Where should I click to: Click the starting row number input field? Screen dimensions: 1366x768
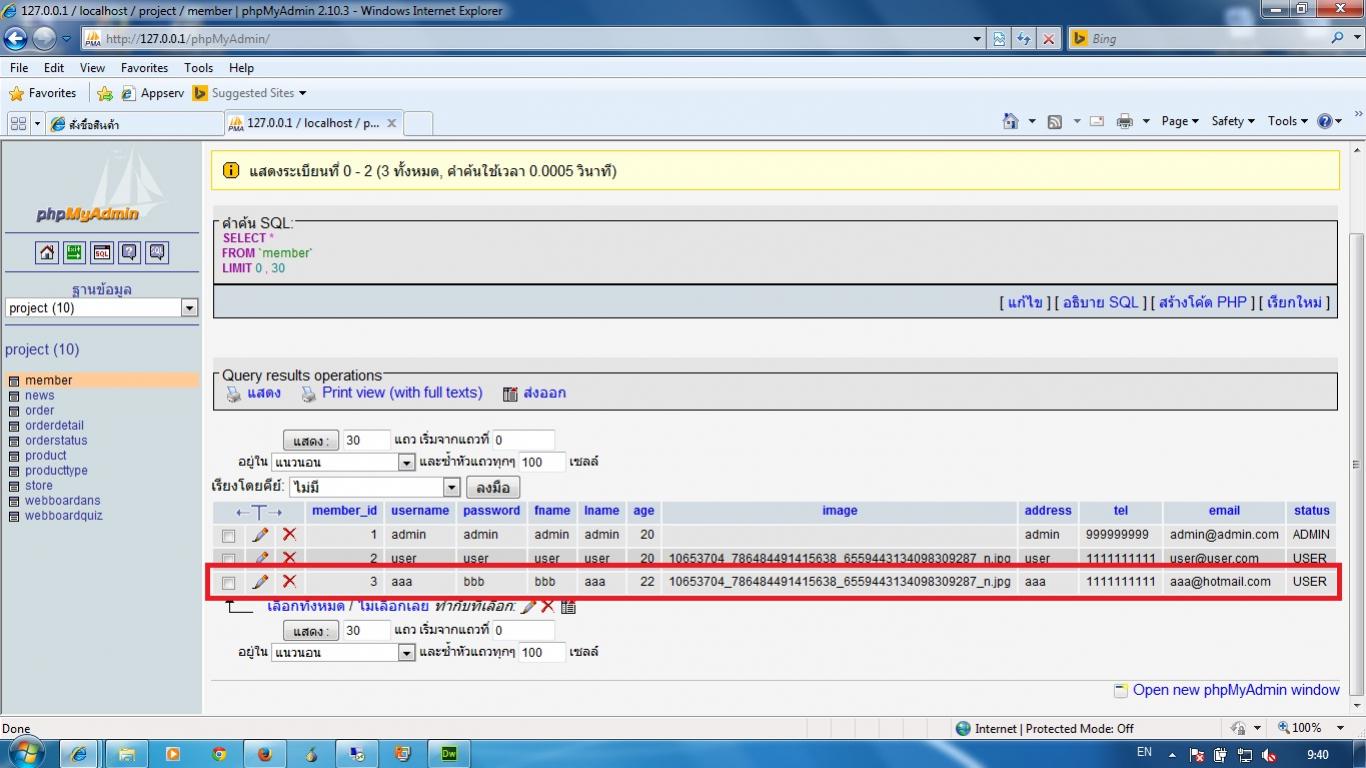[523, 440]
